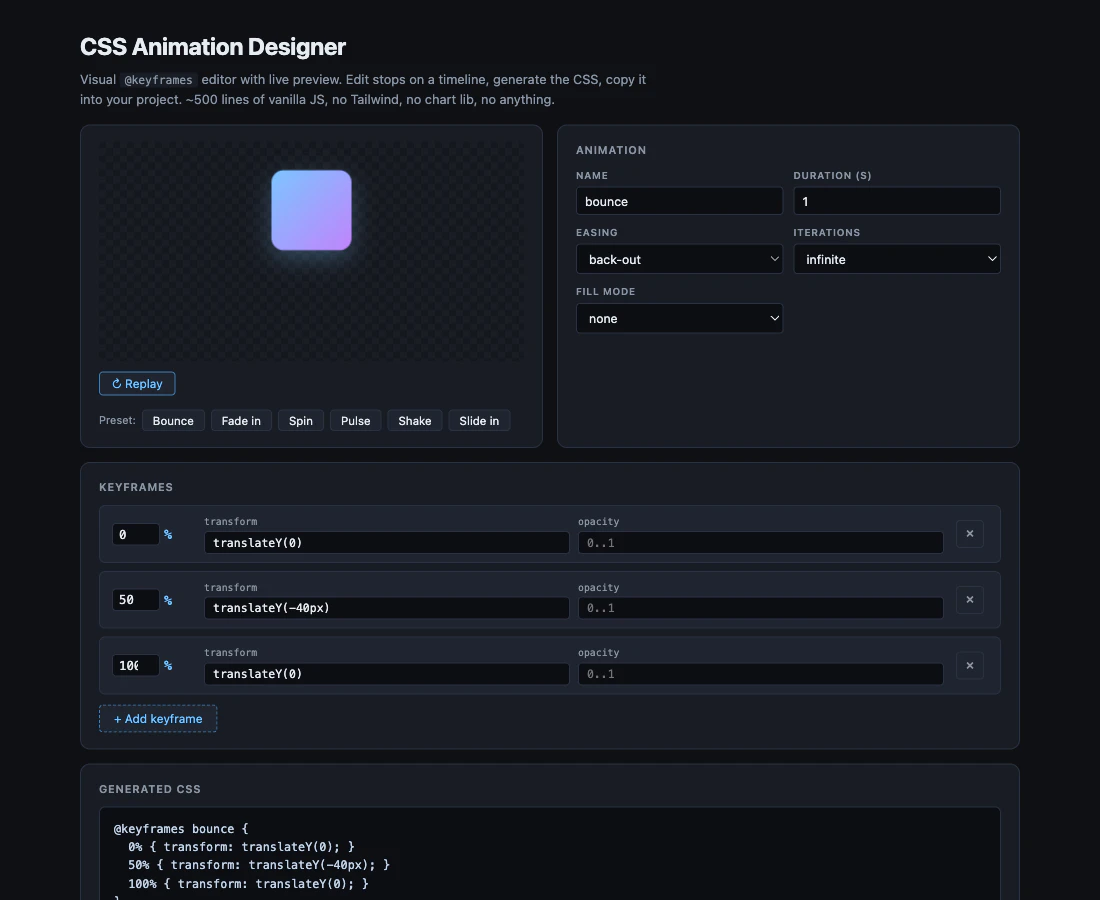Open the Easing dropdown

(x=679, y=260)
